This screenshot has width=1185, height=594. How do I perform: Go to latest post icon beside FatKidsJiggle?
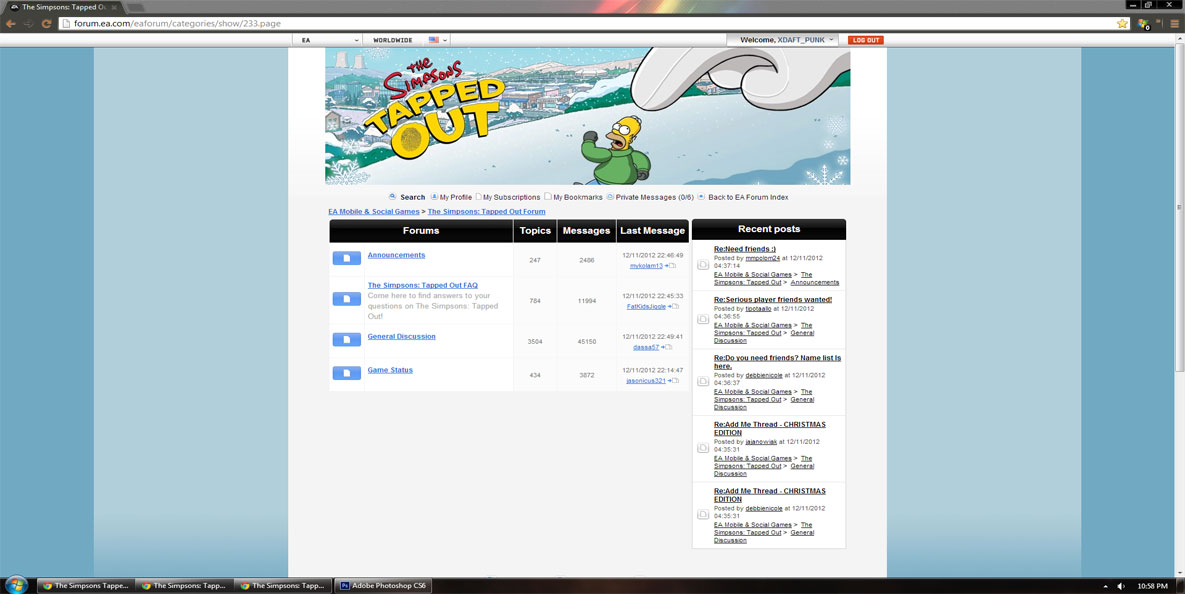pyautogui.click(x=674, y=307)
